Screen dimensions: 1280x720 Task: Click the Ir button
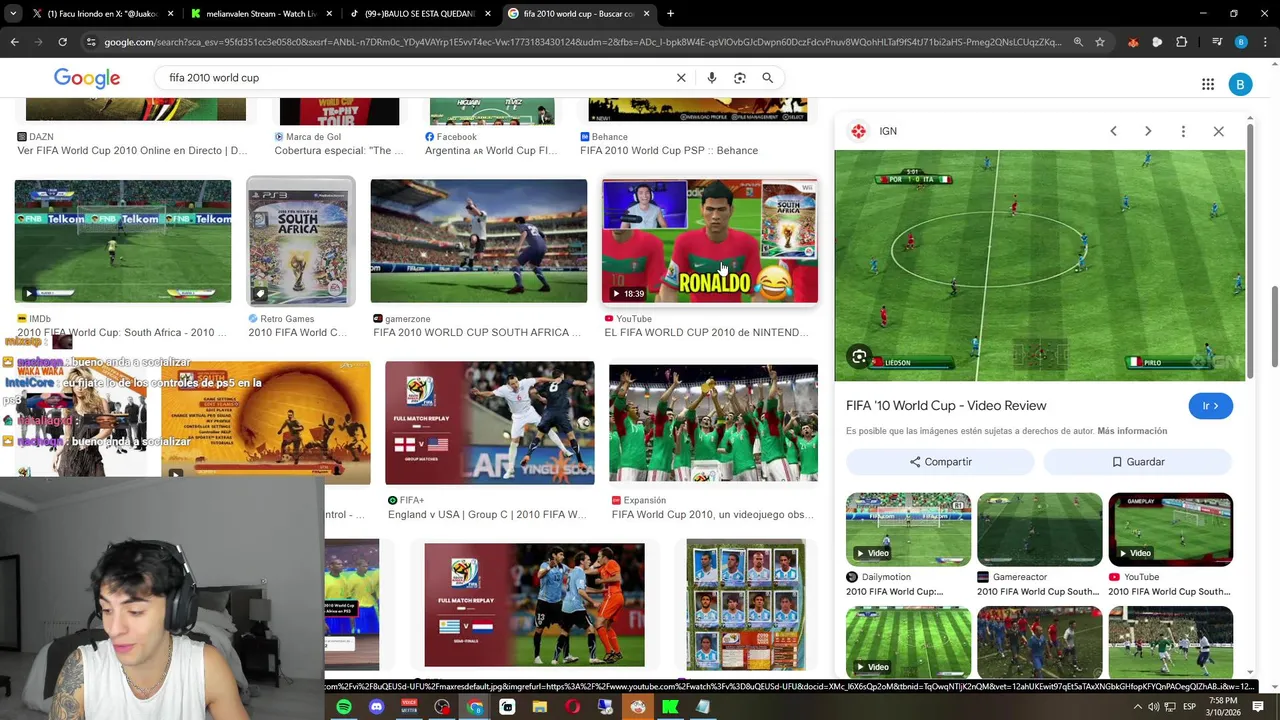pyautogui.click(x=1210, y=406)
